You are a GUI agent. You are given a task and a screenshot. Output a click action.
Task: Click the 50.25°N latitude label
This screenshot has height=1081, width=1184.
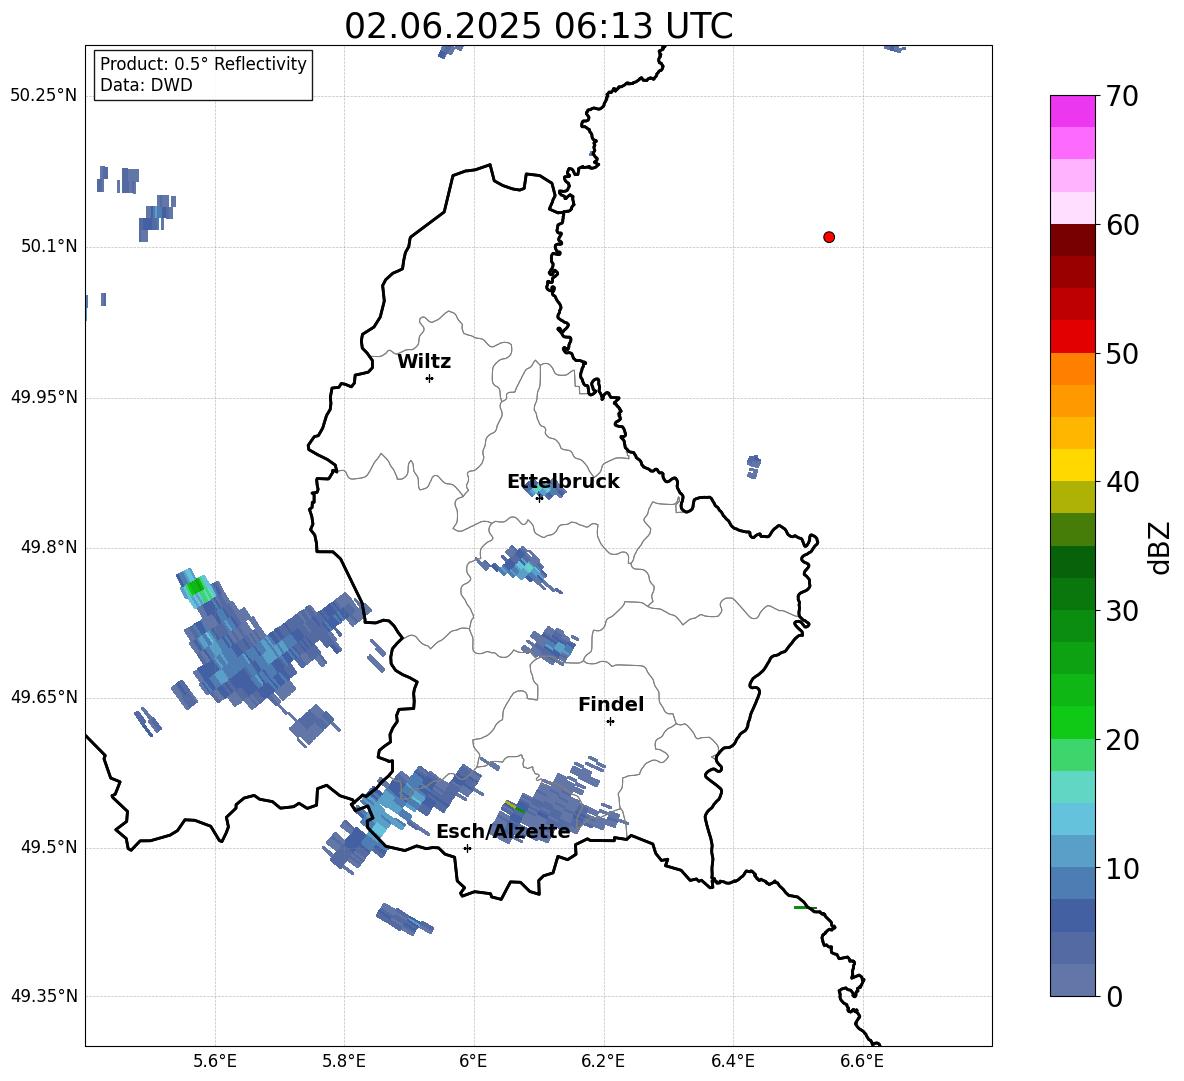[44, 96]
